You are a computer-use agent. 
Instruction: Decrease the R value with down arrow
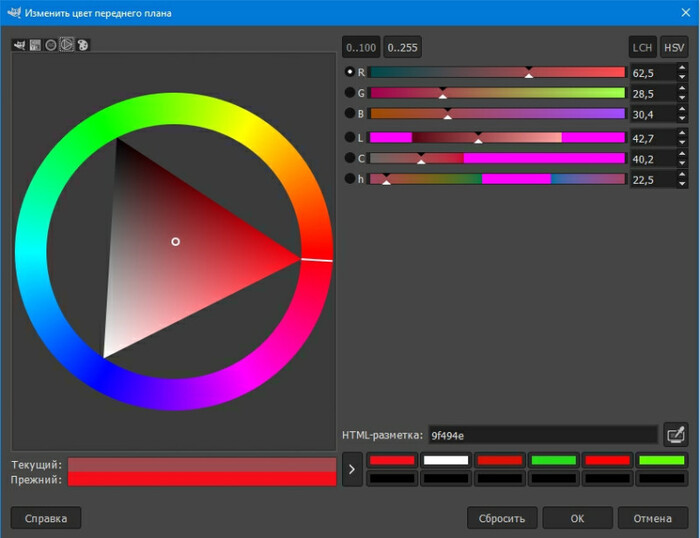tap(682, 77)
